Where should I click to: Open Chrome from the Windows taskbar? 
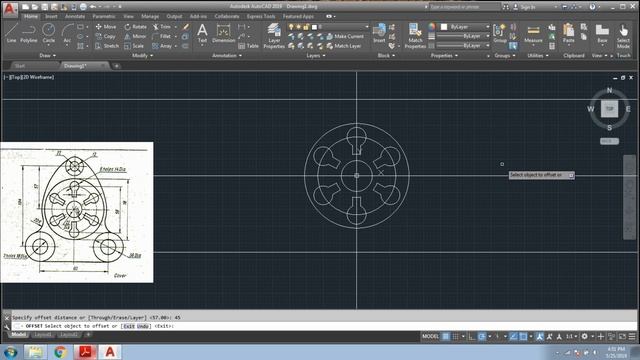(x=60, y=352)
